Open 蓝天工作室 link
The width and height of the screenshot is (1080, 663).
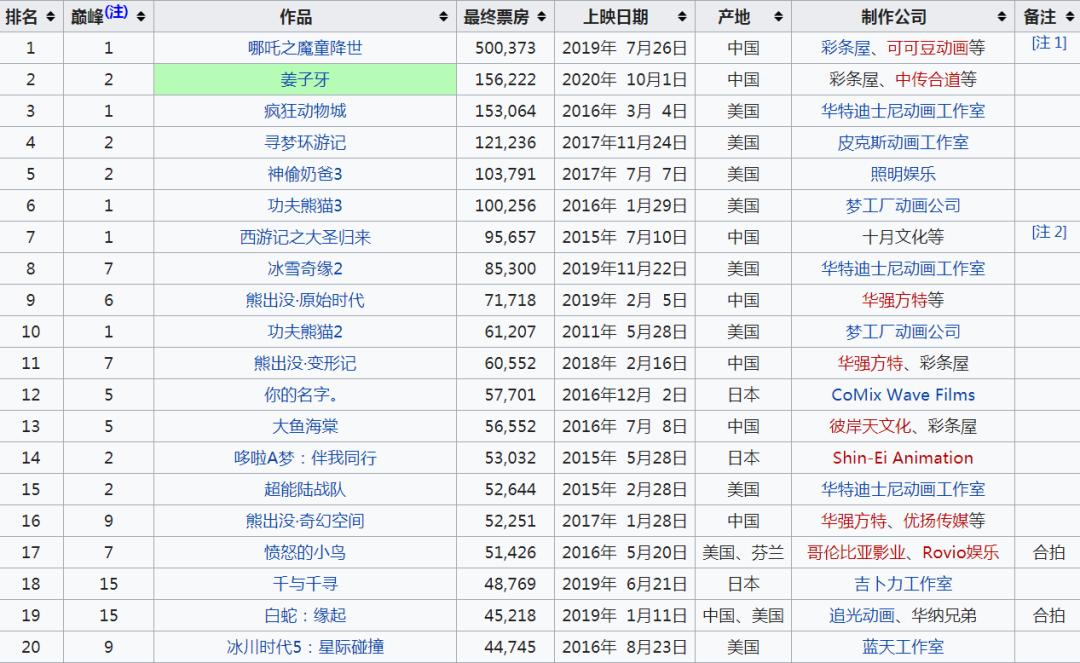coord(903,647)
